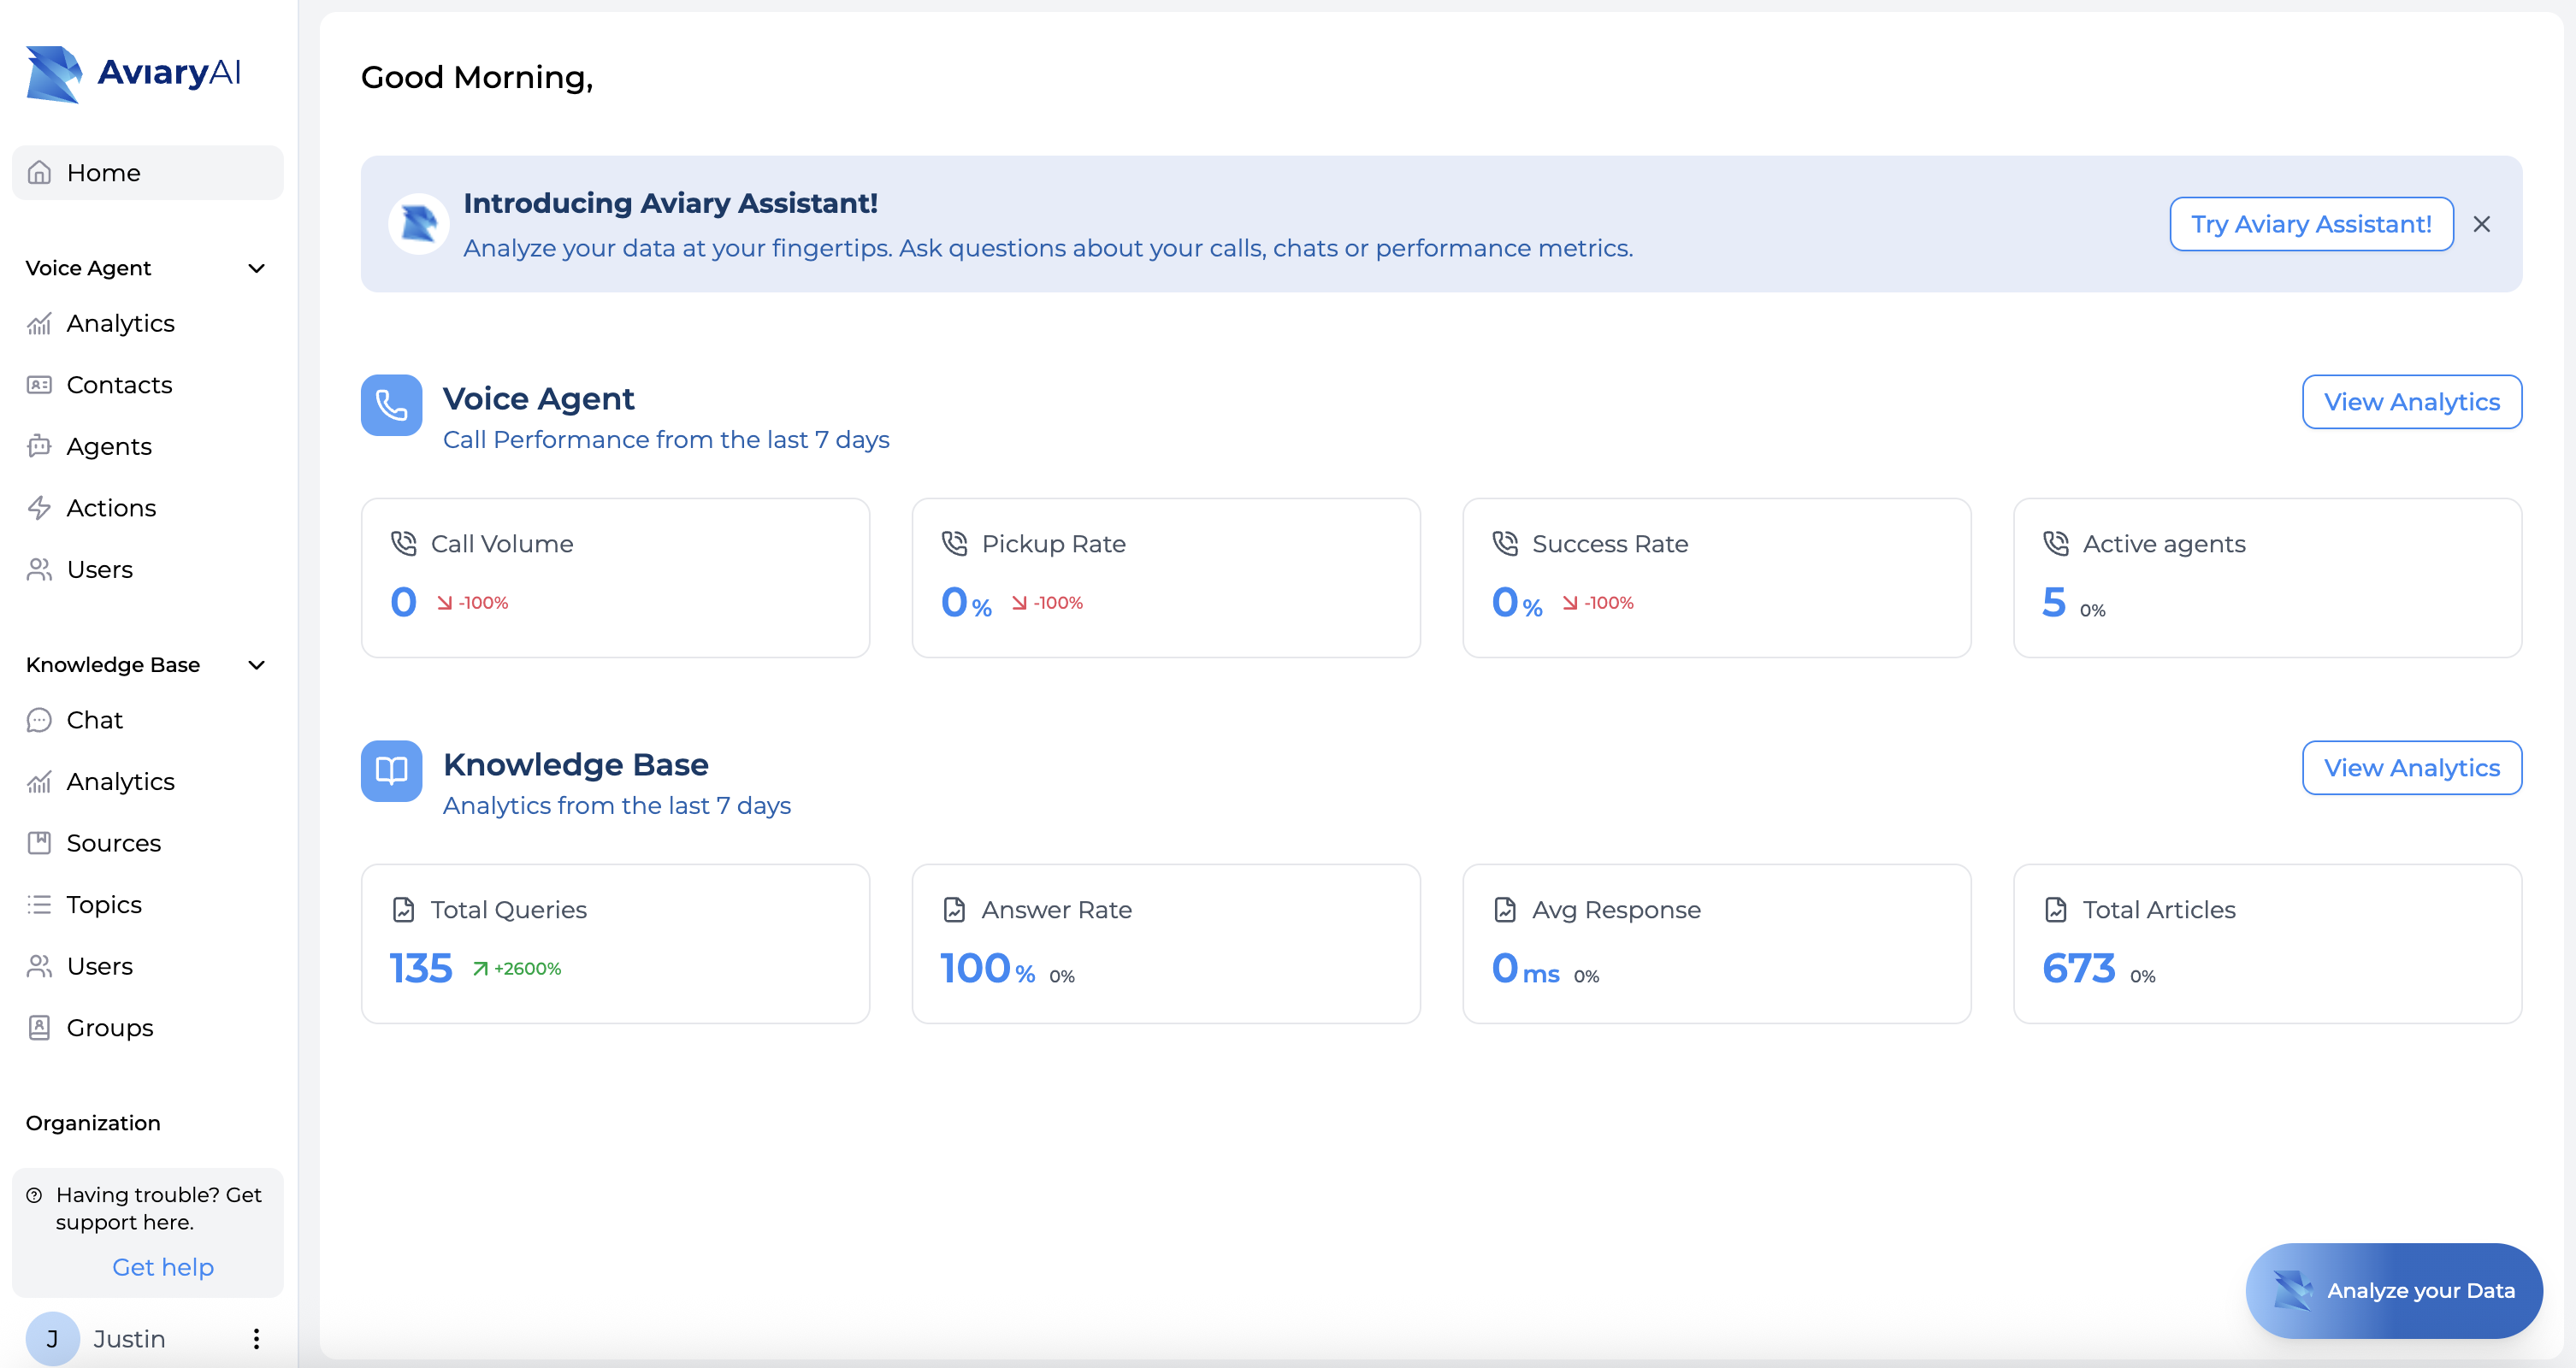Viewport: 2576px width, 1368px height.
Task: Click the Knowledge Base book icon
Action: 391,770
